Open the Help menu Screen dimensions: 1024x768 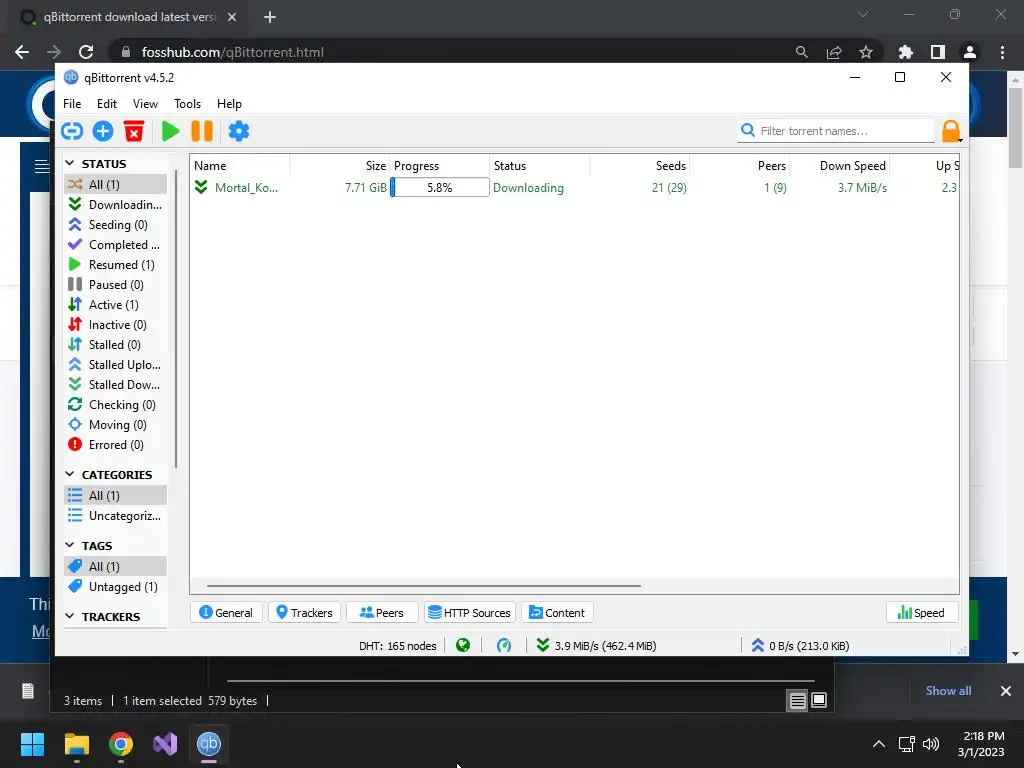[229, 104]
